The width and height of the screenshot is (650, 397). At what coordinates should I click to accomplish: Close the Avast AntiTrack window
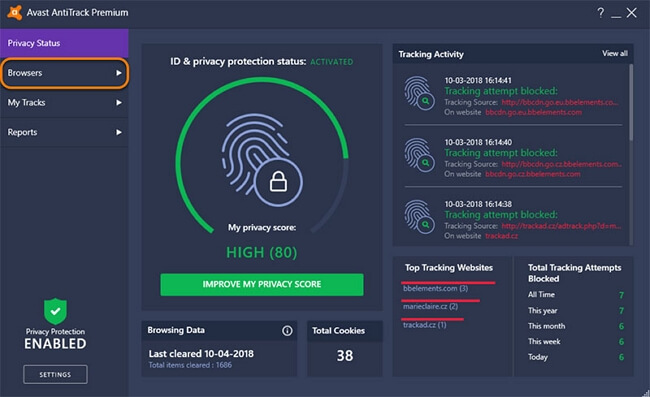point(631,13)
